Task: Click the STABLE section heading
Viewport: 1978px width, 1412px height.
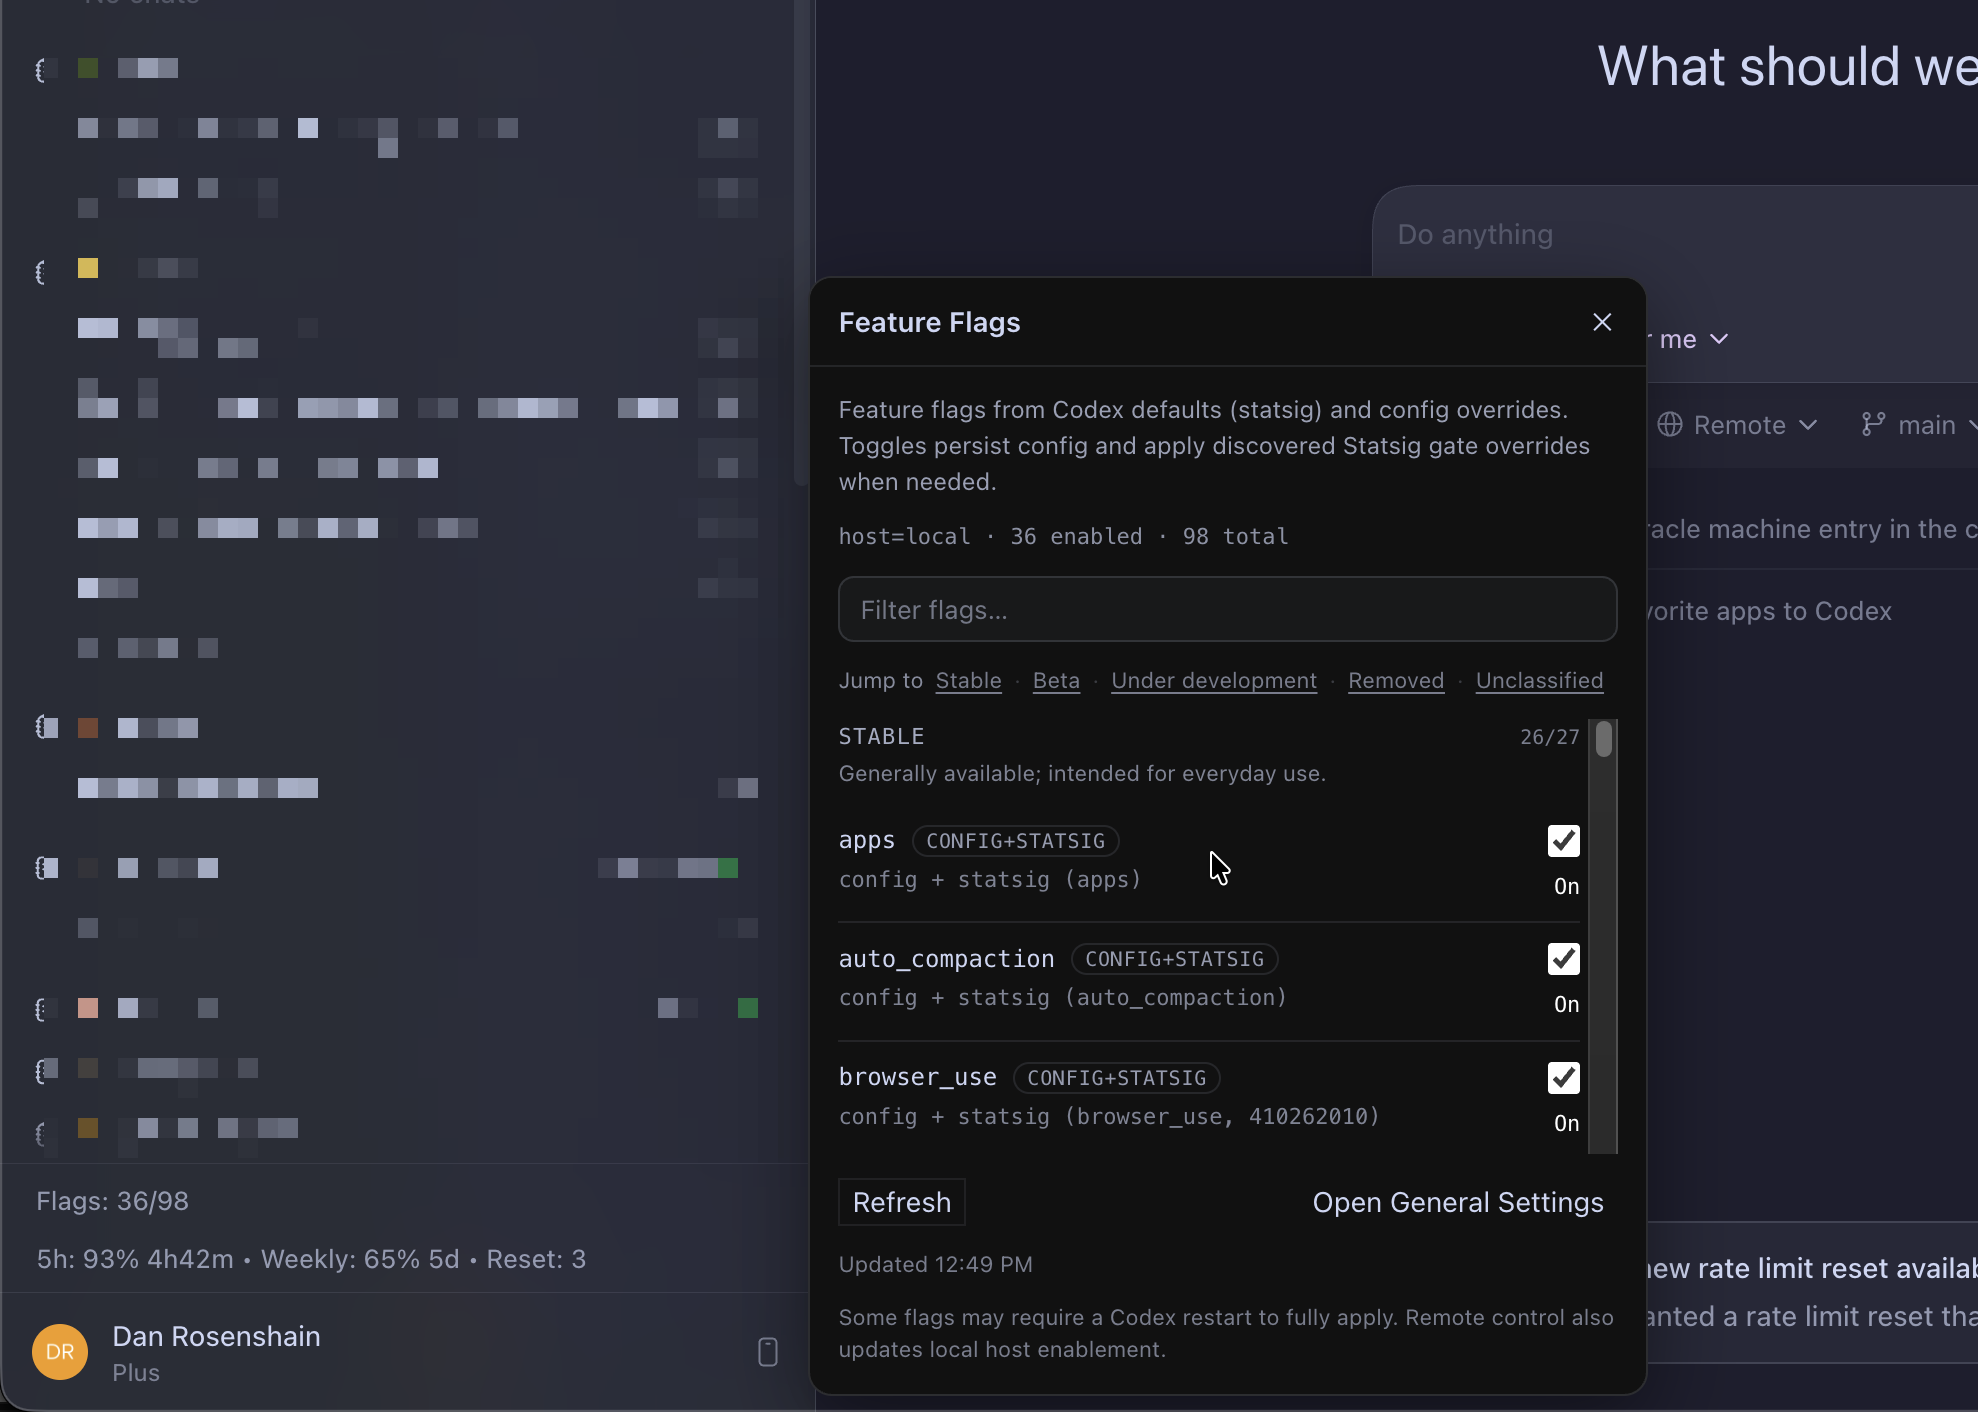Action: 881,737
